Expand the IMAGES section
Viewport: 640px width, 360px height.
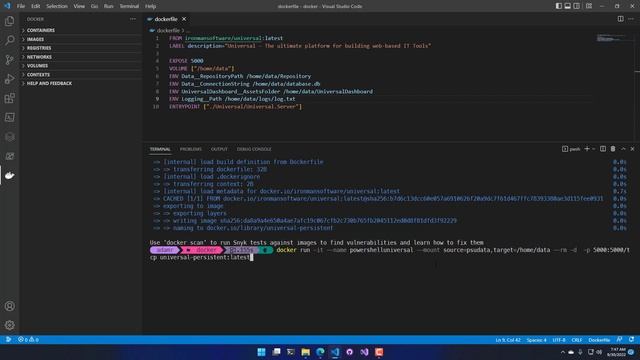coord(81,39)
